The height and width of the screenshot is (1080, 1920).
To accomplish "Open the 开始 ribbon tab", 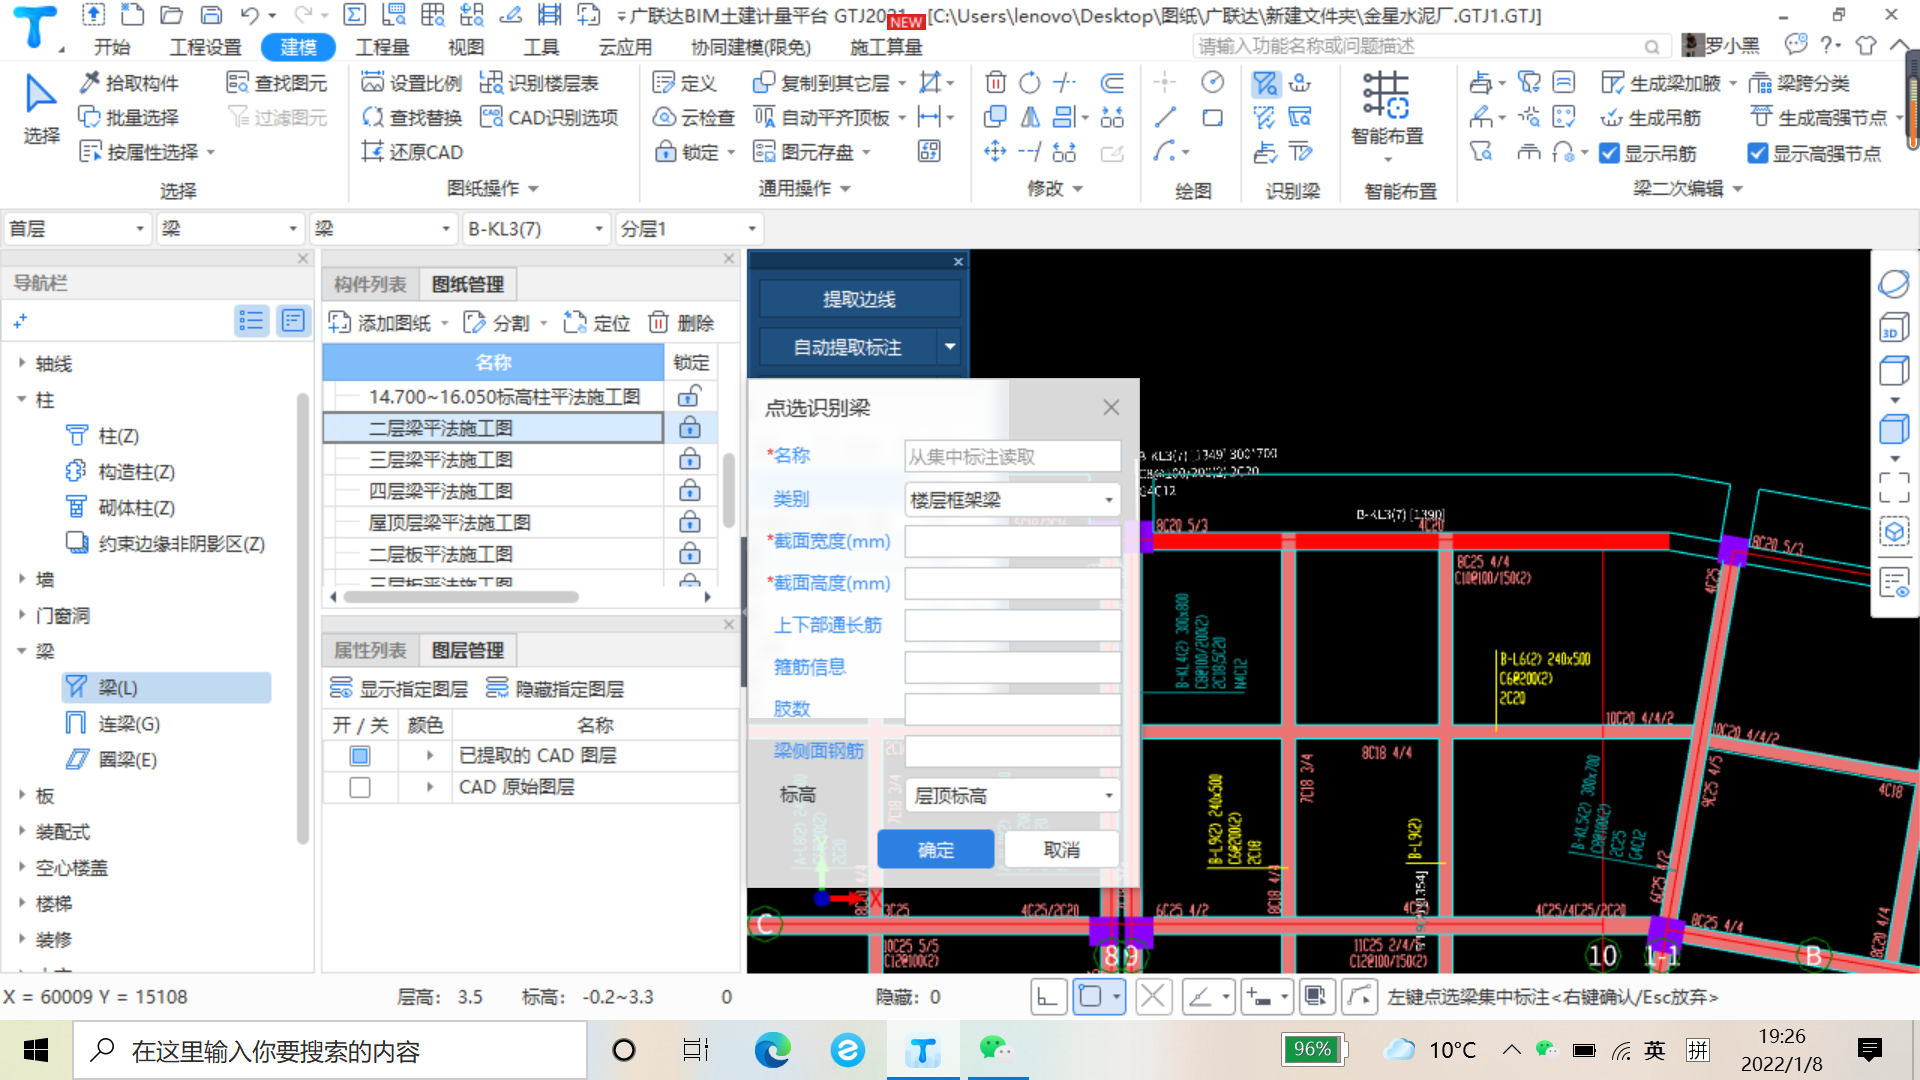I will pyautogui.click(x=112, y=47).
